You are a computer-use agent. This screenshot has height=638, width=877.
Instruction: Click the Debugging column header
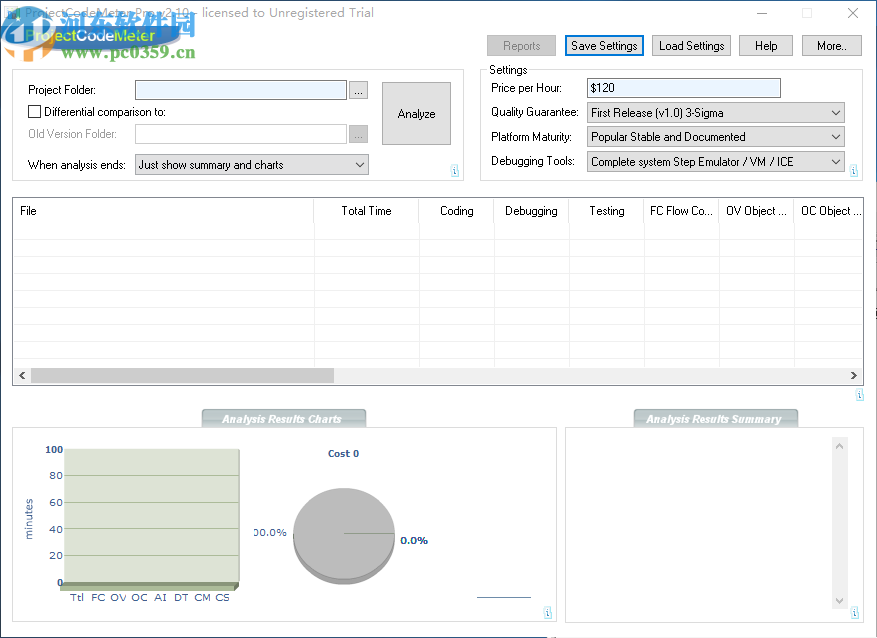531,211
